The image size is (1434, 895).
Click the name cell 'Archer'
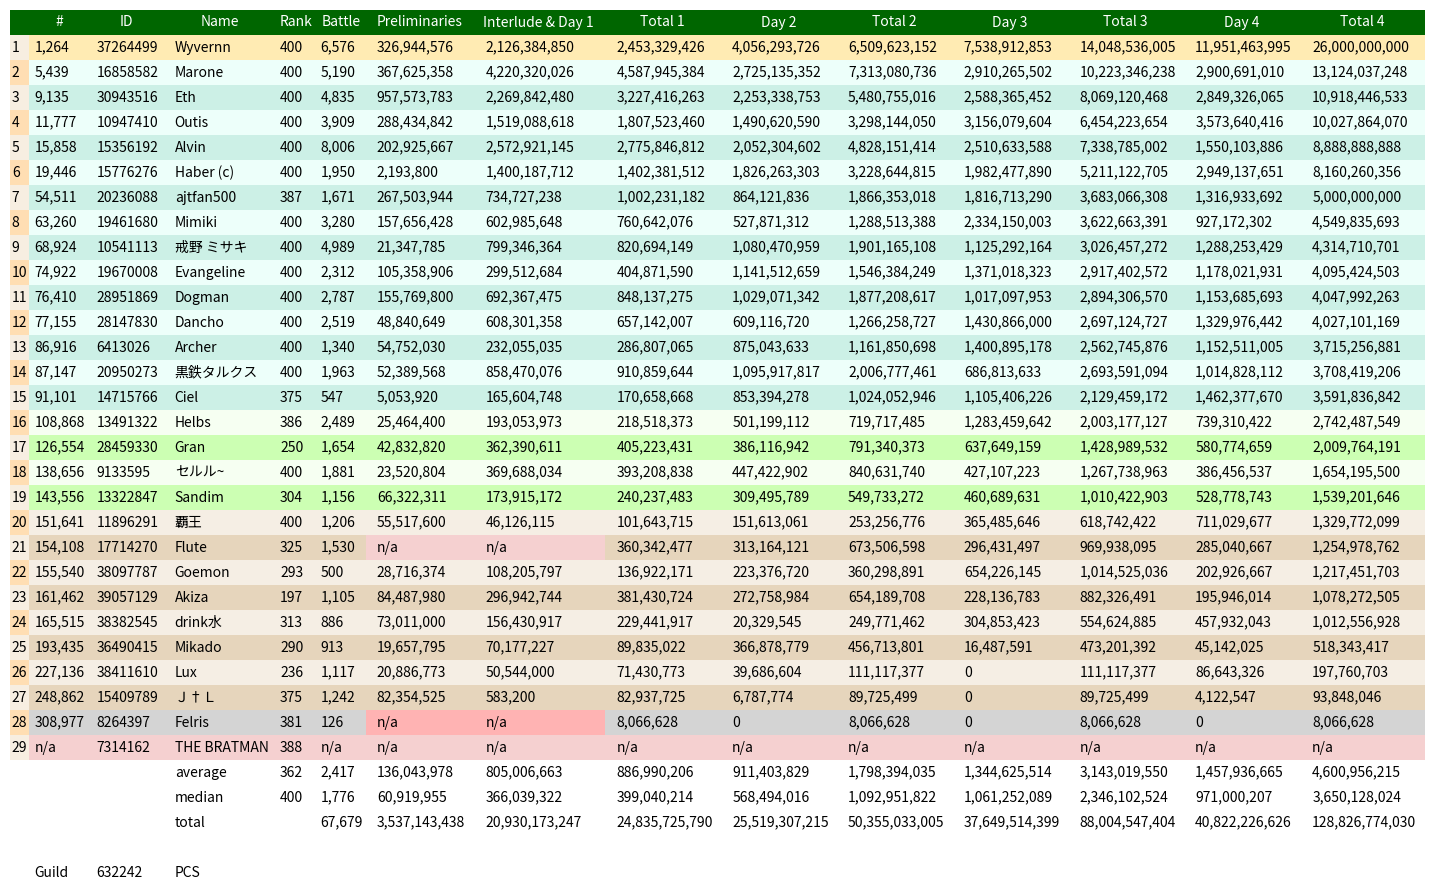(196, 347)
